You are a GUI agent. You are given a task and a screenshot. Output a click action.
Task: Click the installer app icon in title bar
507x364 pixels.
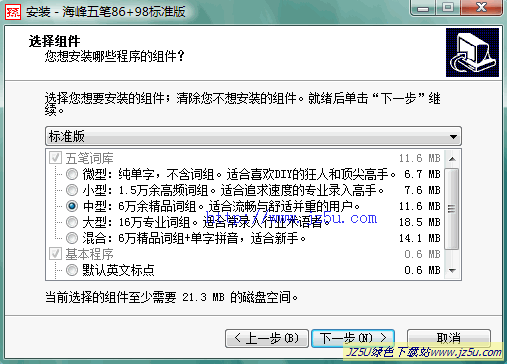pyautogui.click(x=13, y=12)
